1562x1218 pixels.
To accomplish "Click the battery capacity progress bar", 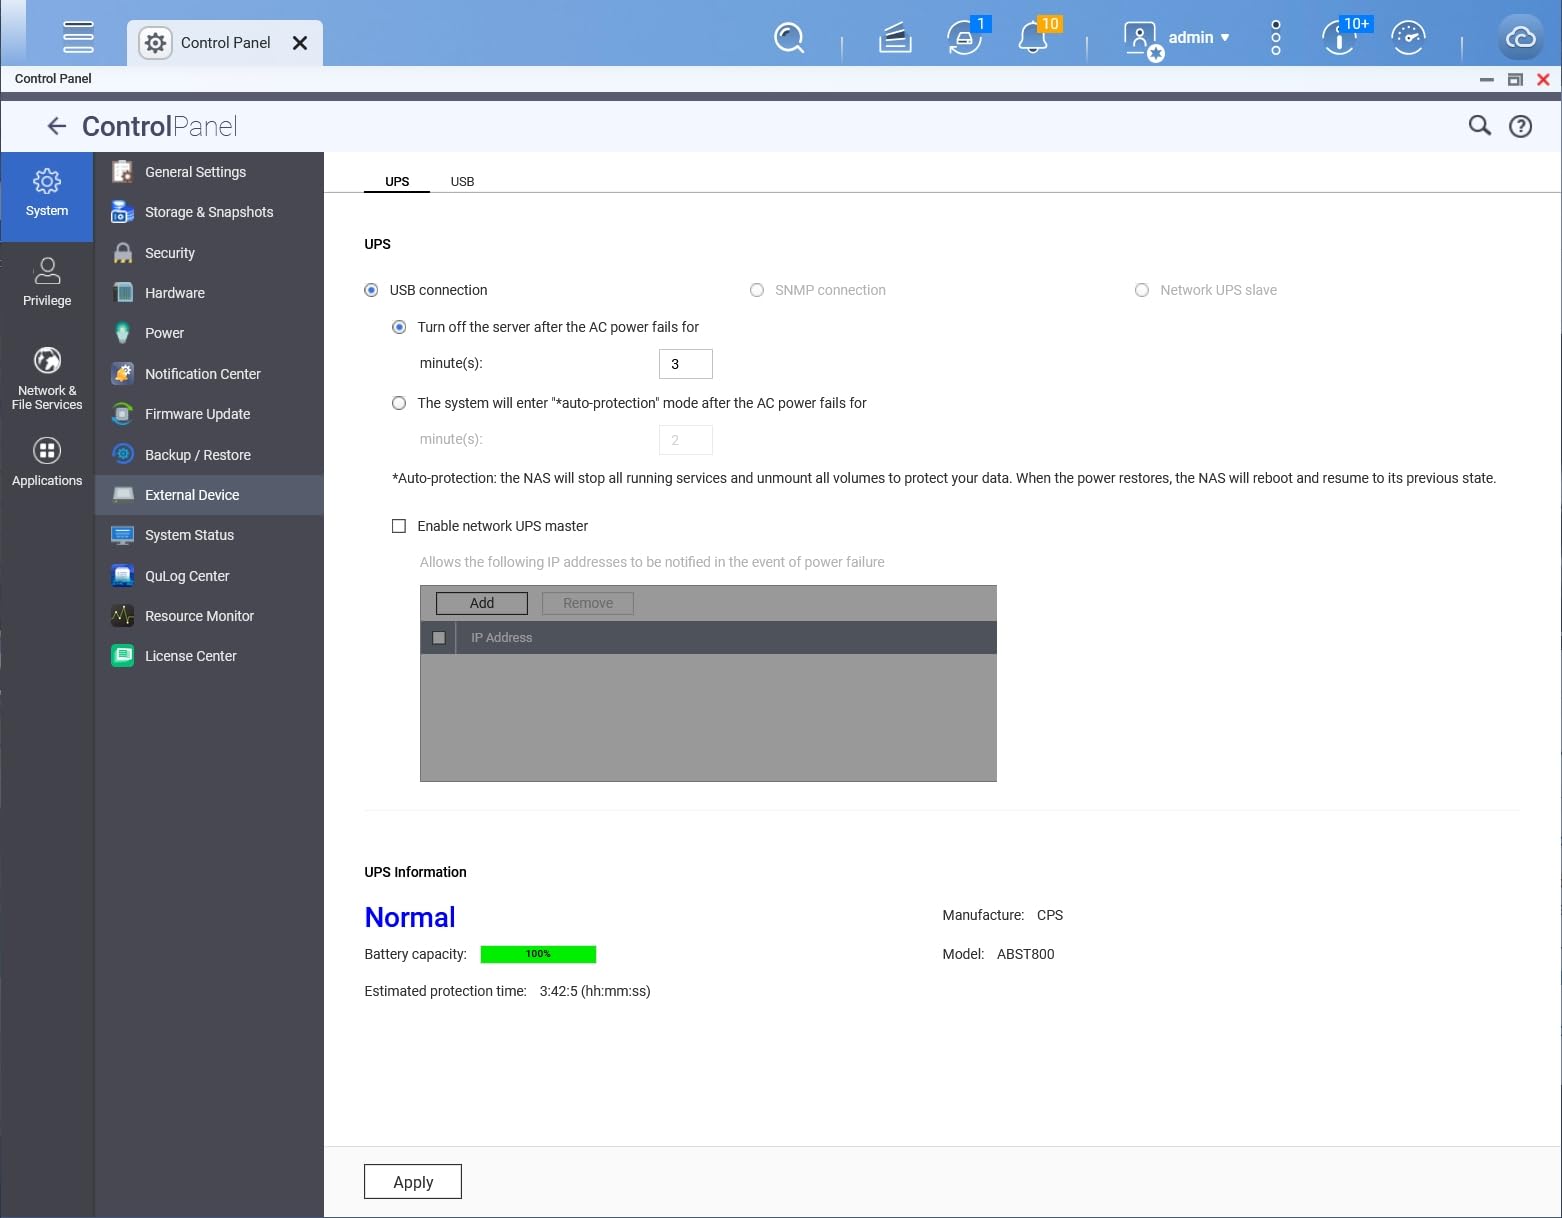I will pos(538,954).
